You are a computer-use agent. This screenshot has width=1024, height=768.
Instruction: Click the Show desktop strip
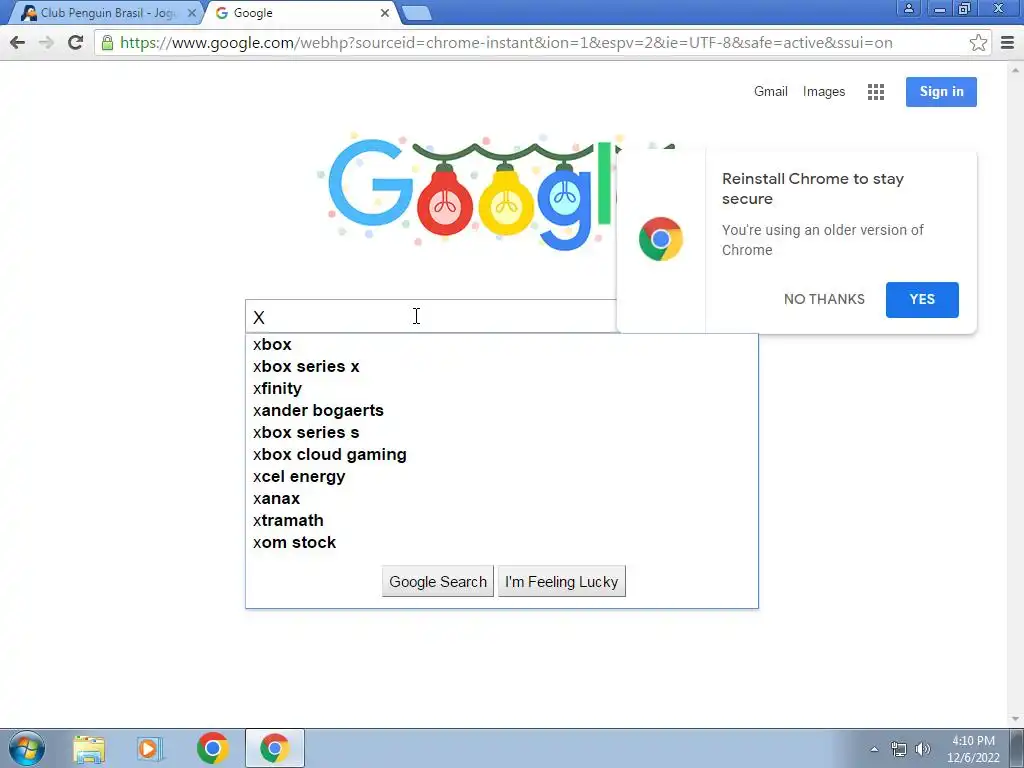(1017, 748)
